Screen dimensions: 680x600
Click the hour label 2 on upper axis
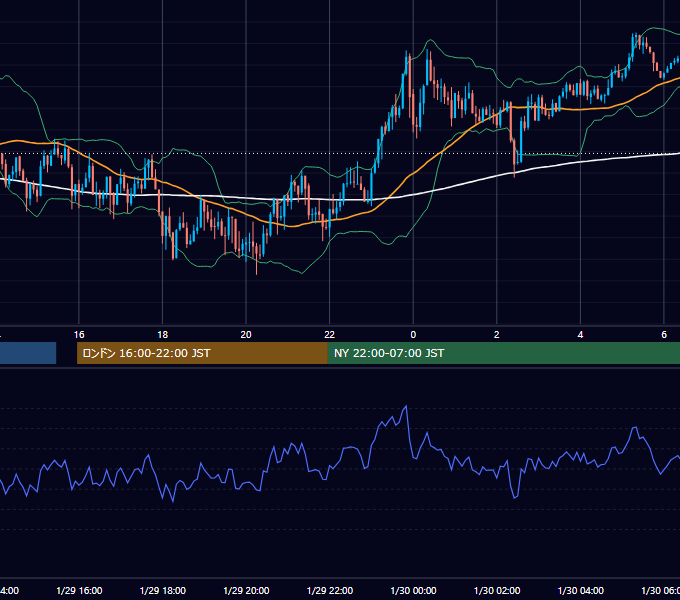click(x=497, y=334)
